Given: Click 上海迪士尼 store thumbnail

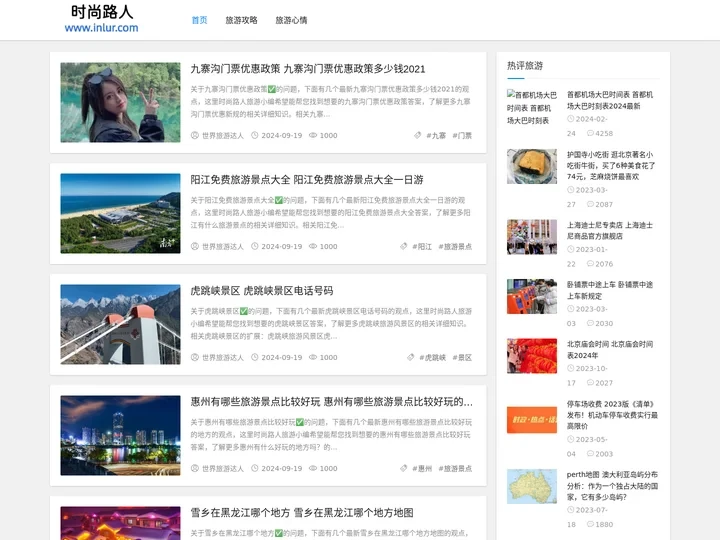Looking at the screenshot, I should [x=532, y=237].
